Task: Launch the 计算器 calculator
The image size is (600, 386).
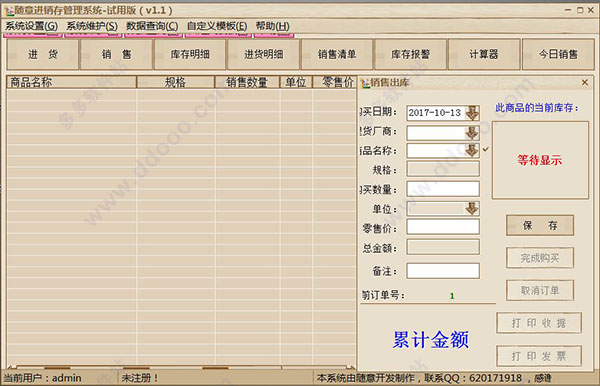Action: point(484,54)
